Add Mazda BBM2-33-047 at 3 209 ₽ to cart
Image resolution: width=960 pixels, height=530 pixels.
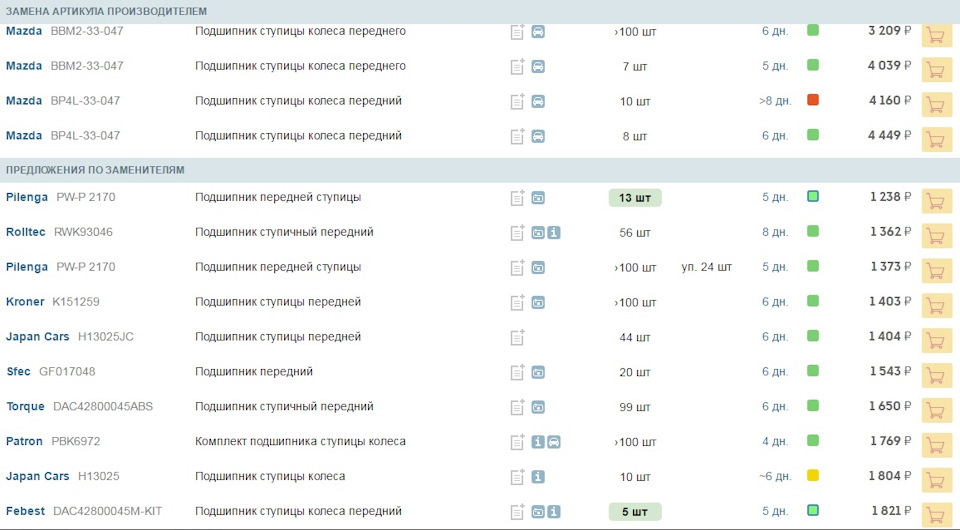coord(937,36)
